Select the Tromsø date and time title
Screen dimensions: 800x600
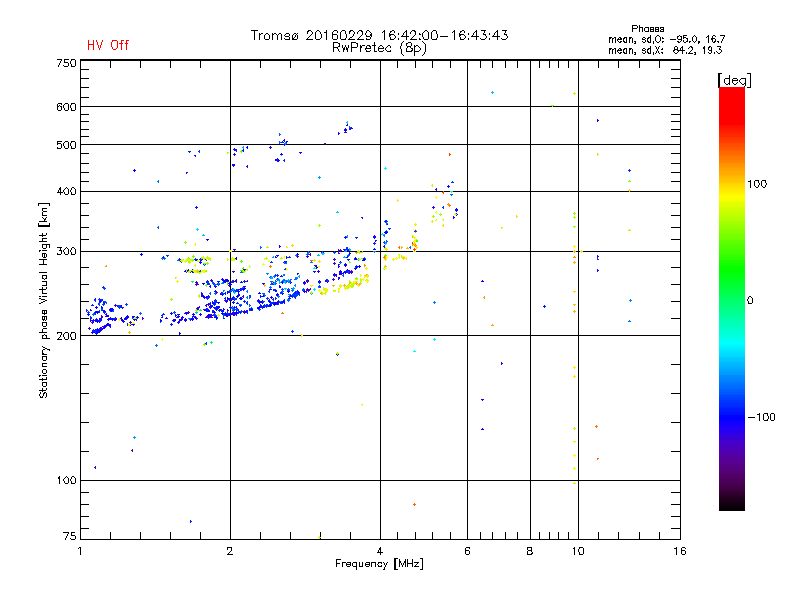tap(379, 35)
